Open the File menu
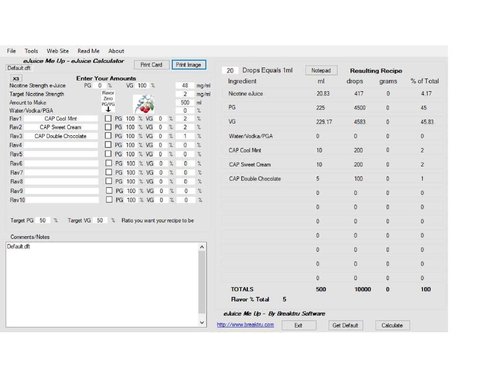The height and width of the screenshot is (386, 500). pos(11,51)
